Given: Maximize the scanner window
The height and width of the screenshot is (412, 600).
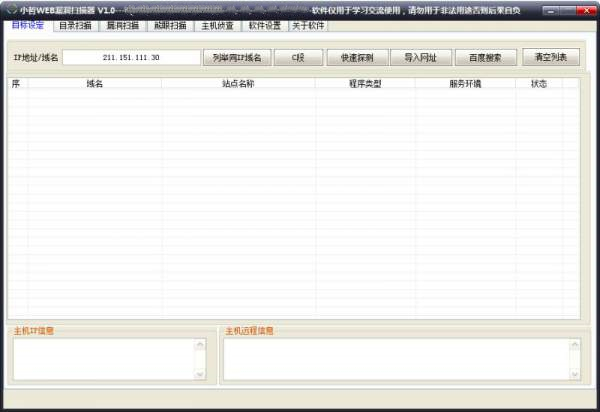Looking at the screenshot, I should click(x=568, y=11).
